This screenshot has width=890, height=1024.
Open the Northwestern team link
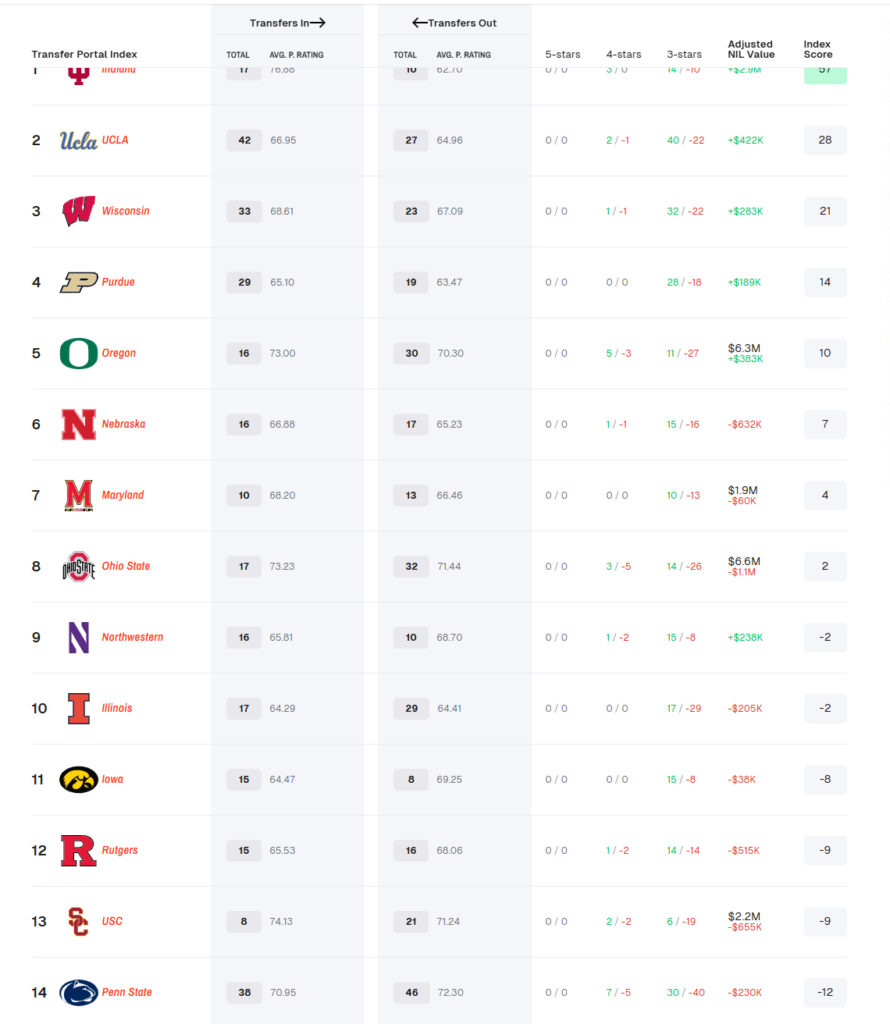(x=132, y=637)
